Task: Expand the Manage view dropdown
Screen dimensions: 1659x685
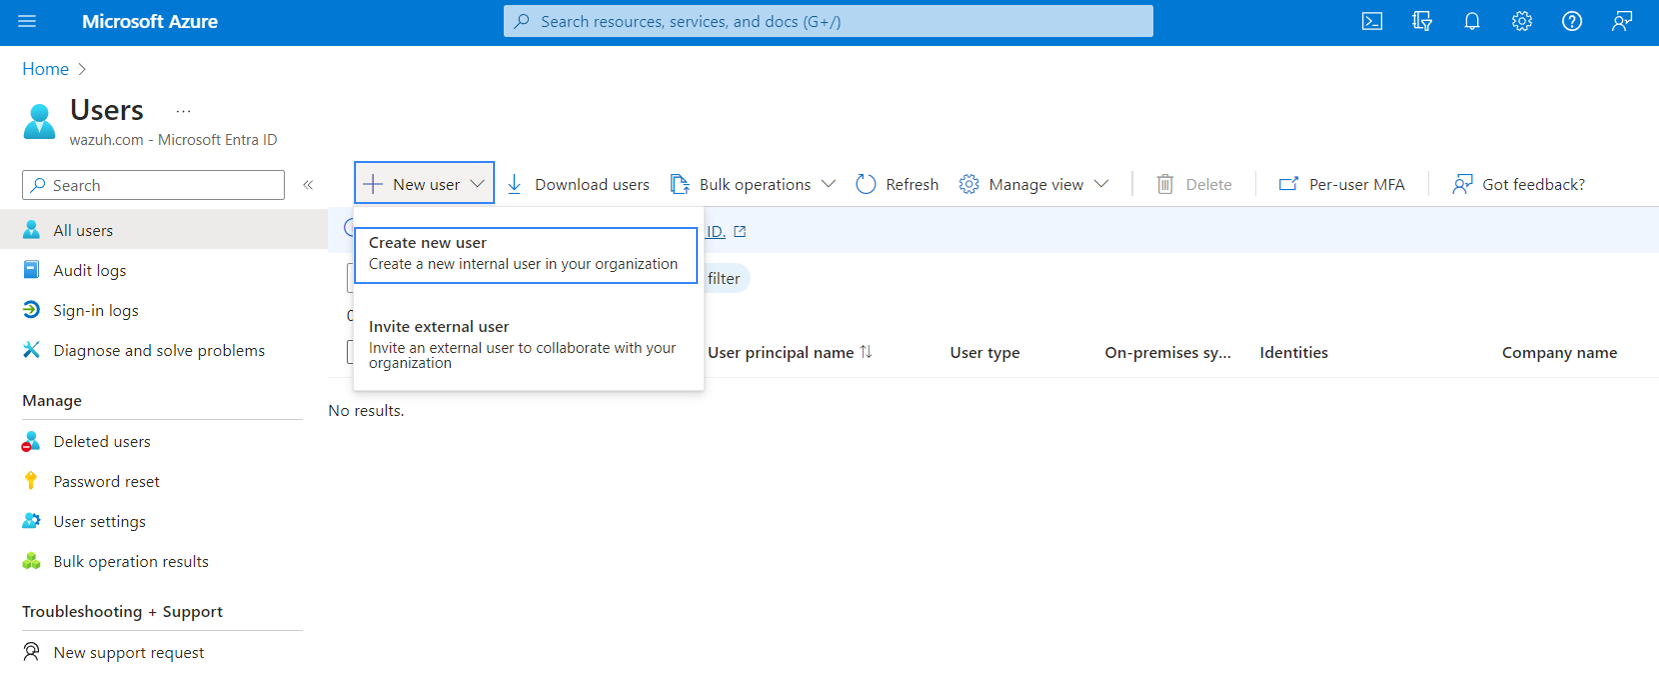Action: click(1034, 184)
